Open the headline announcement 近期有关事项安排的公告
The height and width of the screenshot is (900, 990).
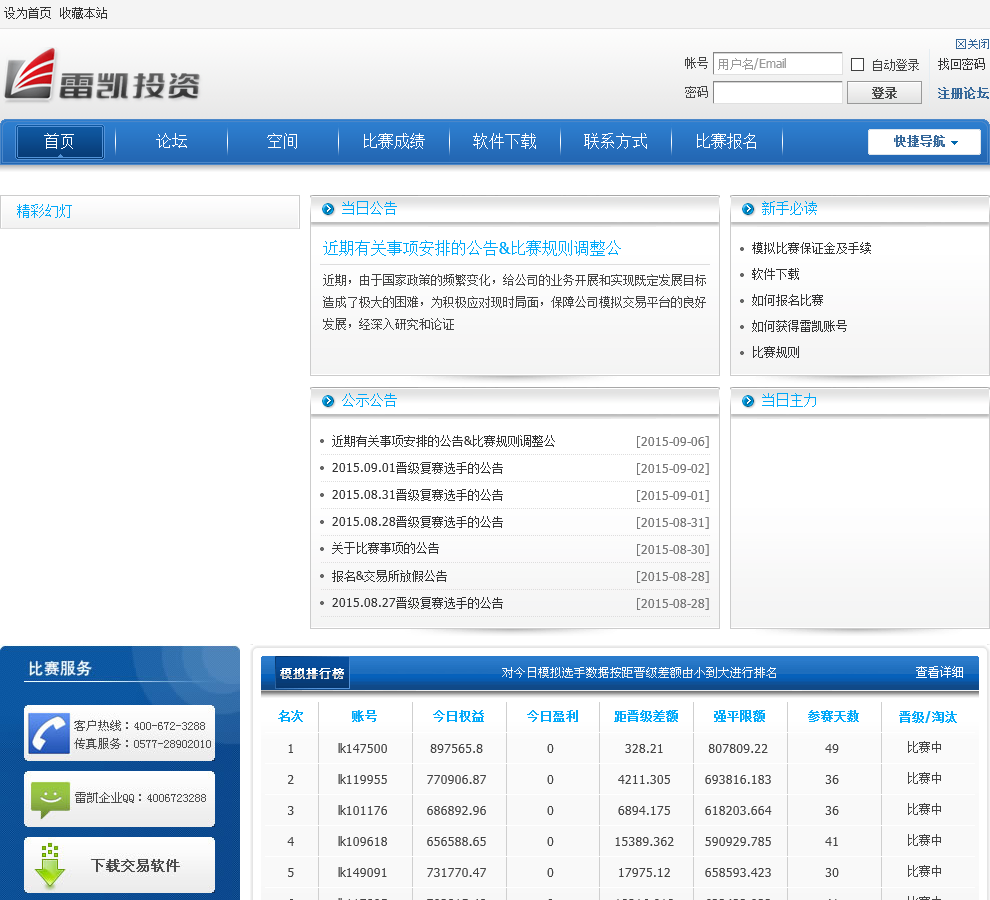(472, 248)
